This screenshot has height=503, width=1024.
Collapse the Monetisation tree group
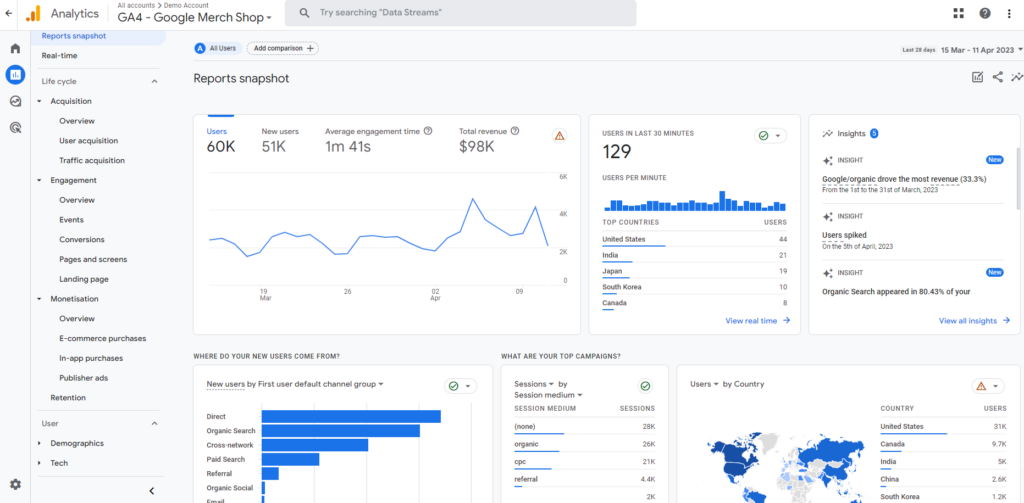(39, 299)
